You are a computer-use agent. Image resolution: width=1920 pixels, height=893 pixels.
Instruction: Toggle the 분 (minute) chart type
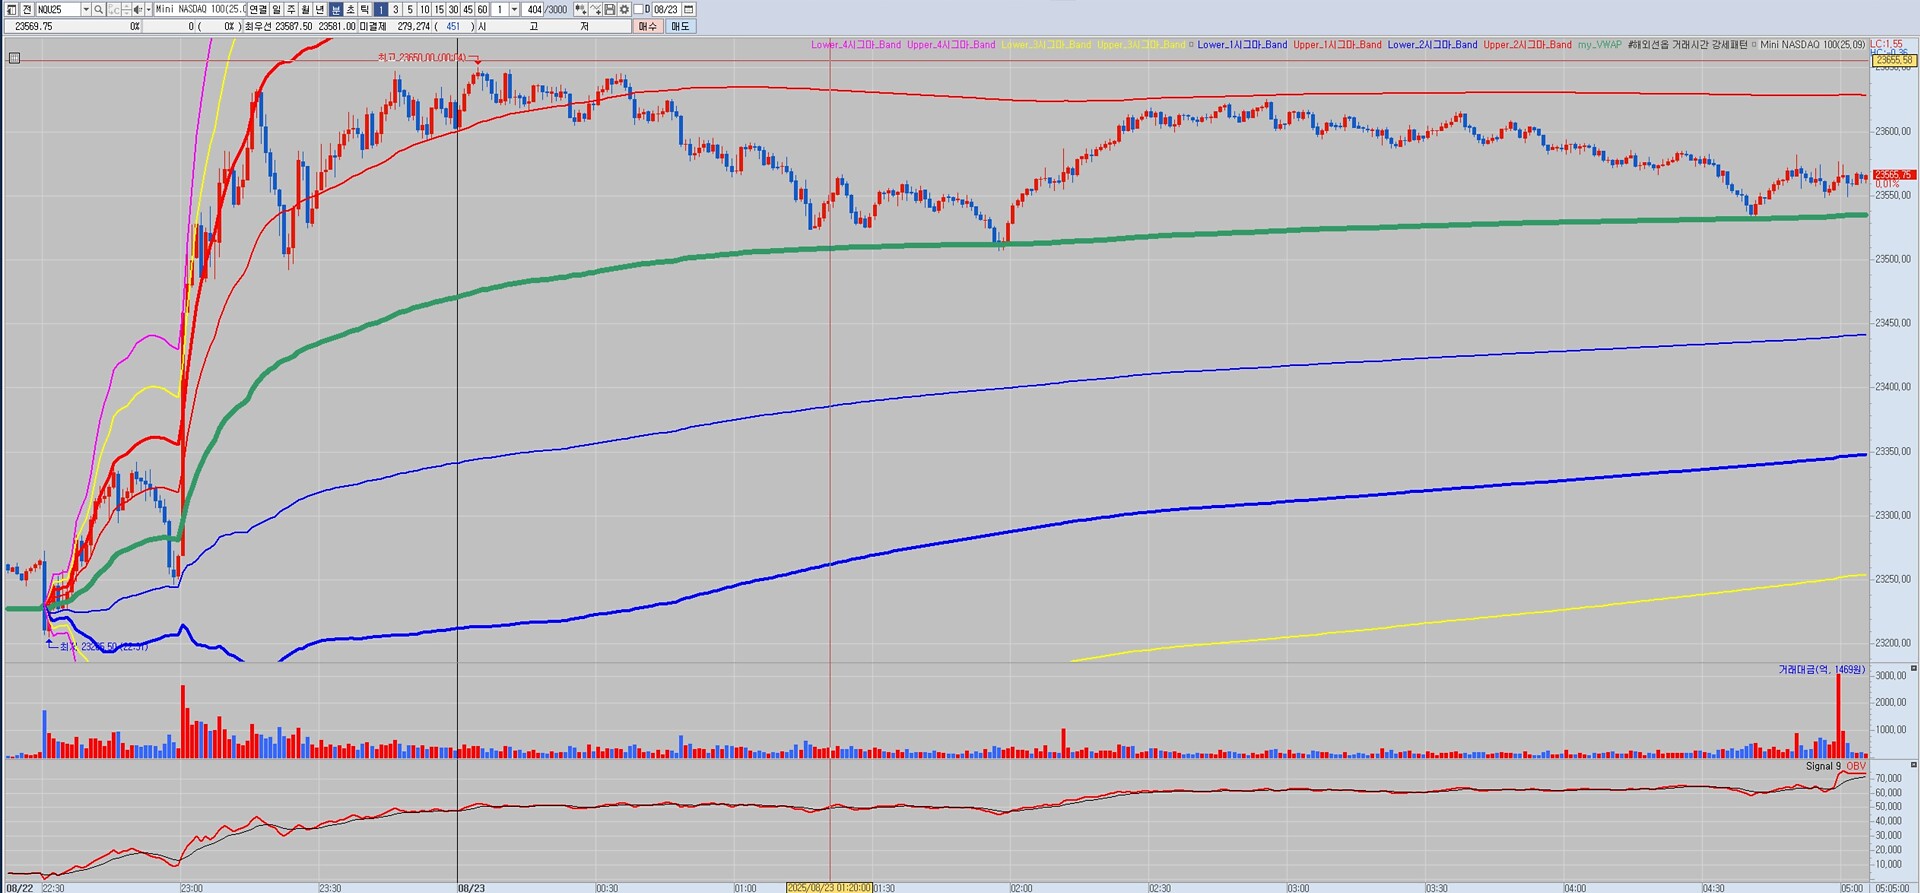(336, 9)
